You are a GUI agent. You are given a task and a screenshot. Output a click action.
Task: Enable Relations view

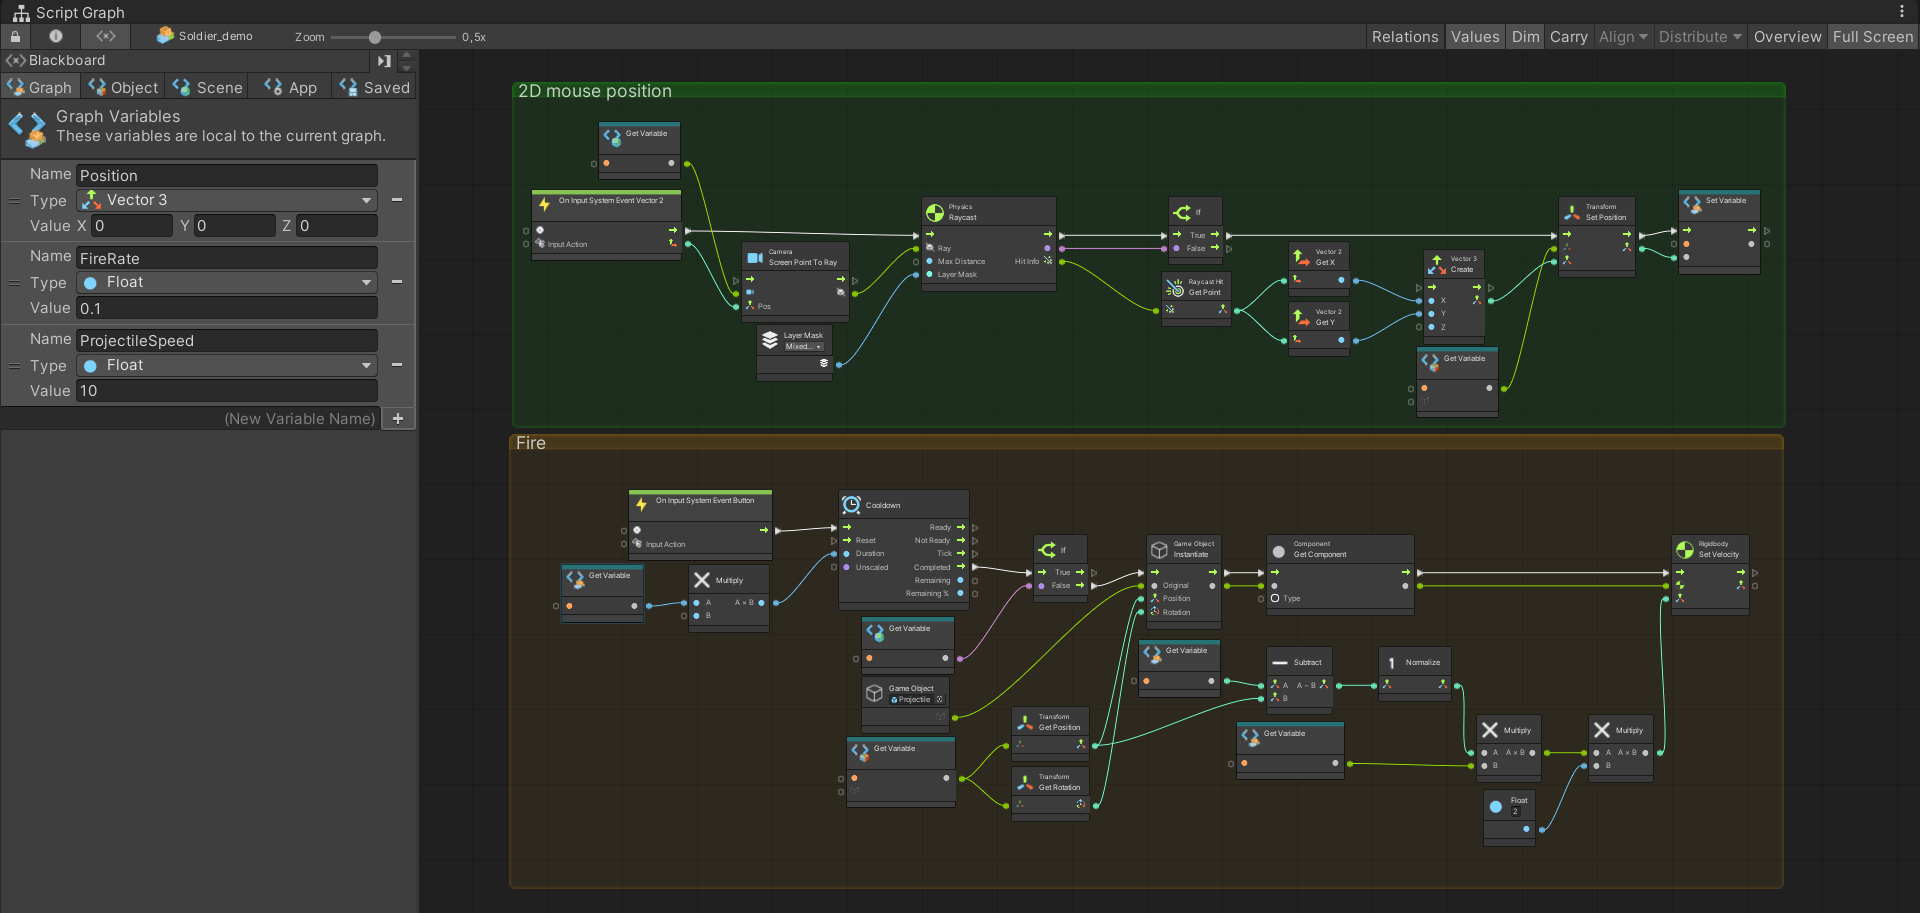click(1404, 36)
